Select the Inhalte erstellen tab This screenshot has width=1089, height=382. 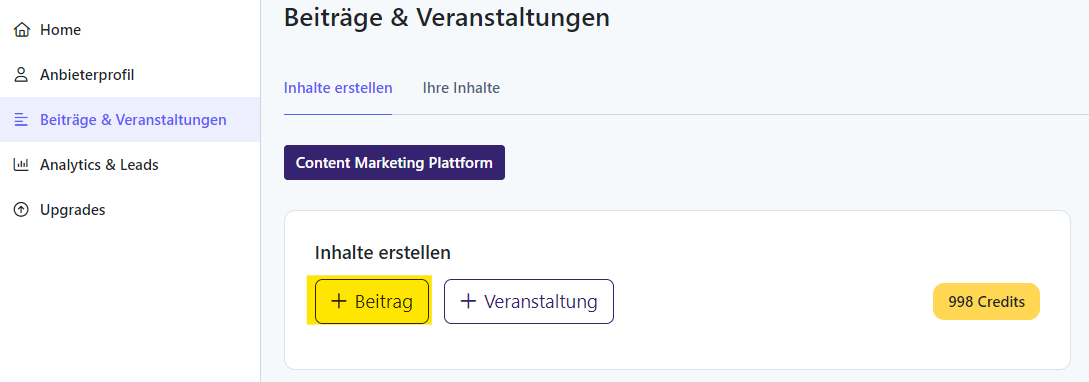[338, 88]
